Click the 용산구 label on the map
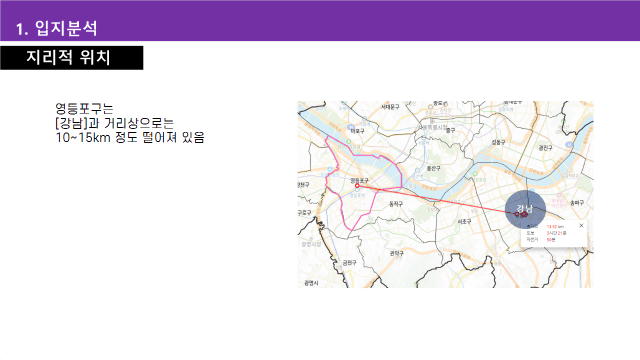 433,168
